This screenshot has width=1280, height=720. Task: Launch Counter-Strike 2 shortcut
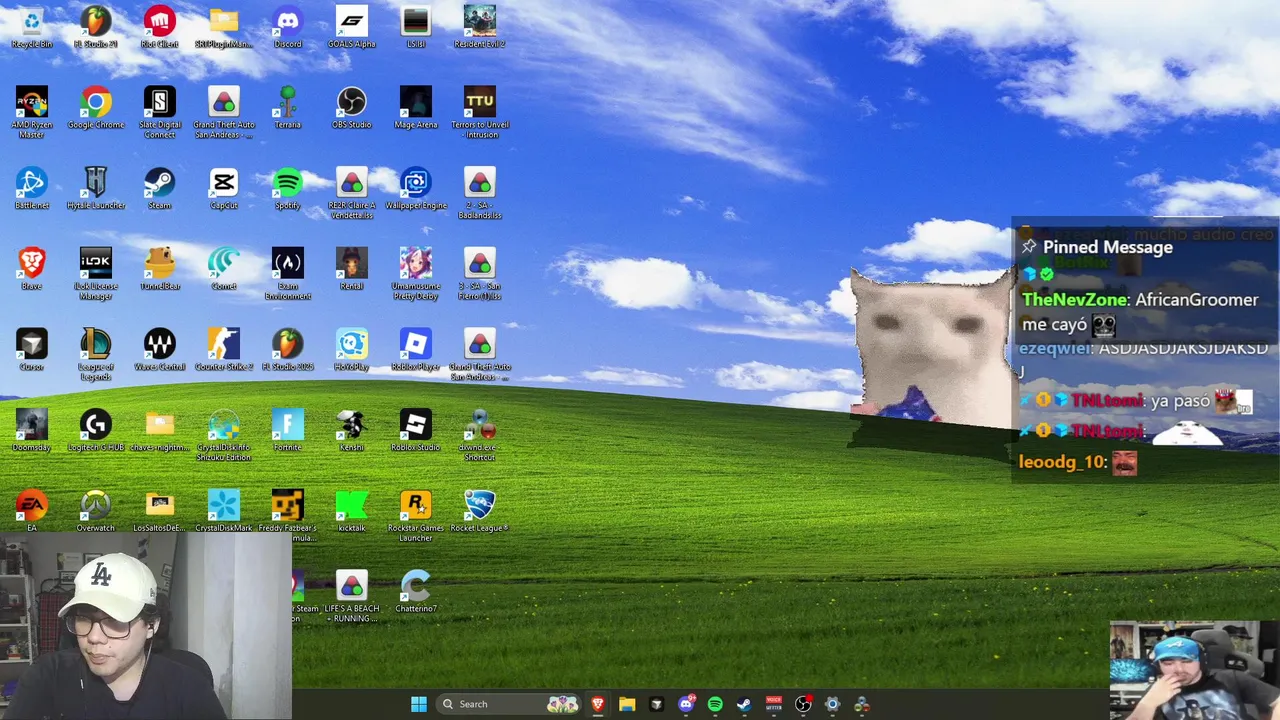pos(224,351)
